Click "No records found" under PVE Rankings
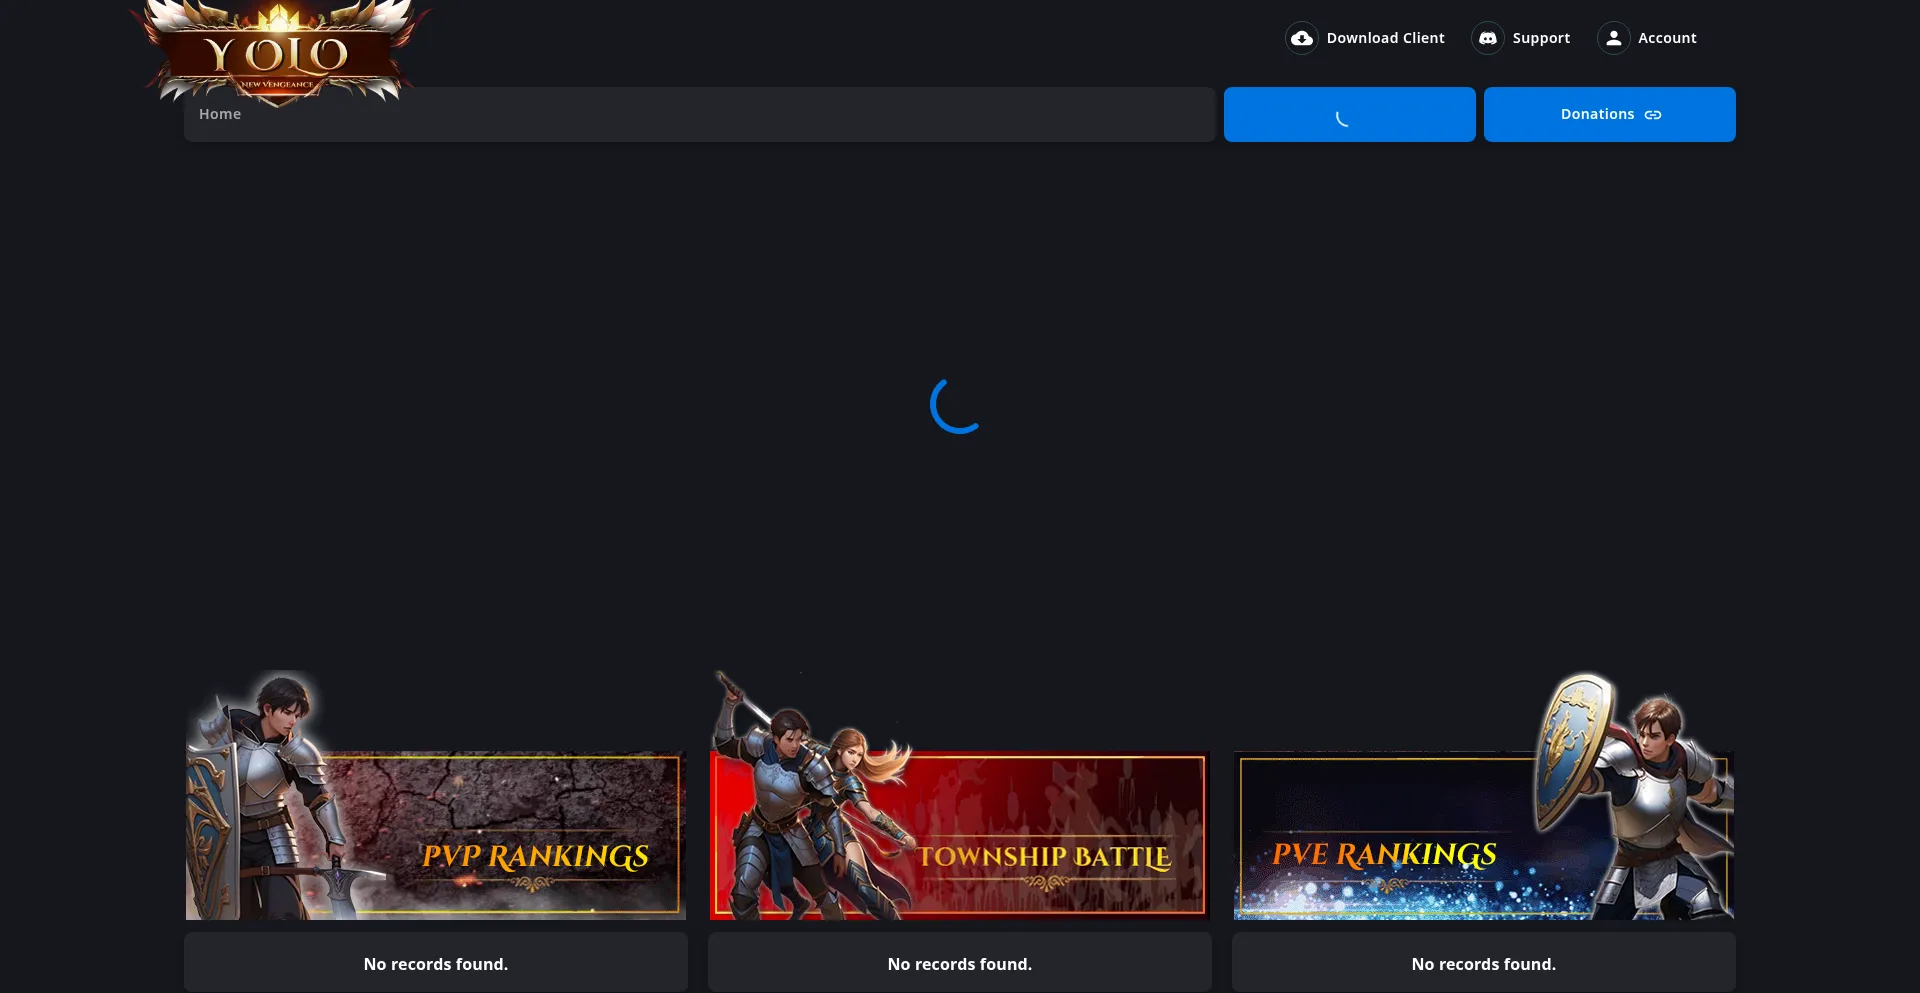Screen dimensions: 1920x993 pyautogui.click(x=1484, y=964)
